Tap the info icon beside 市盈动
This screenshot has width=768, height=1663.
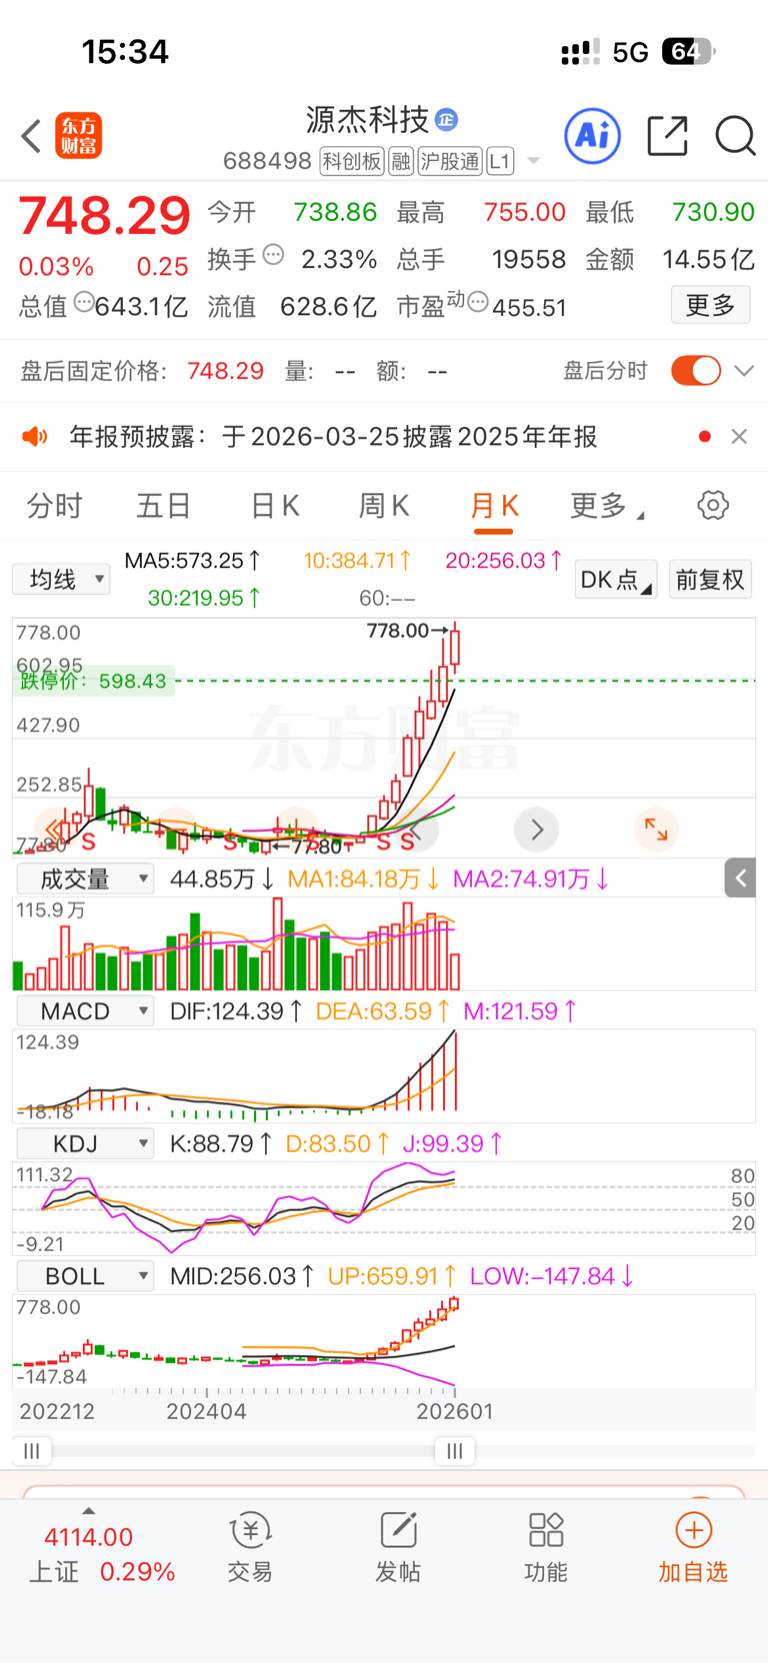tap(478, 301)
